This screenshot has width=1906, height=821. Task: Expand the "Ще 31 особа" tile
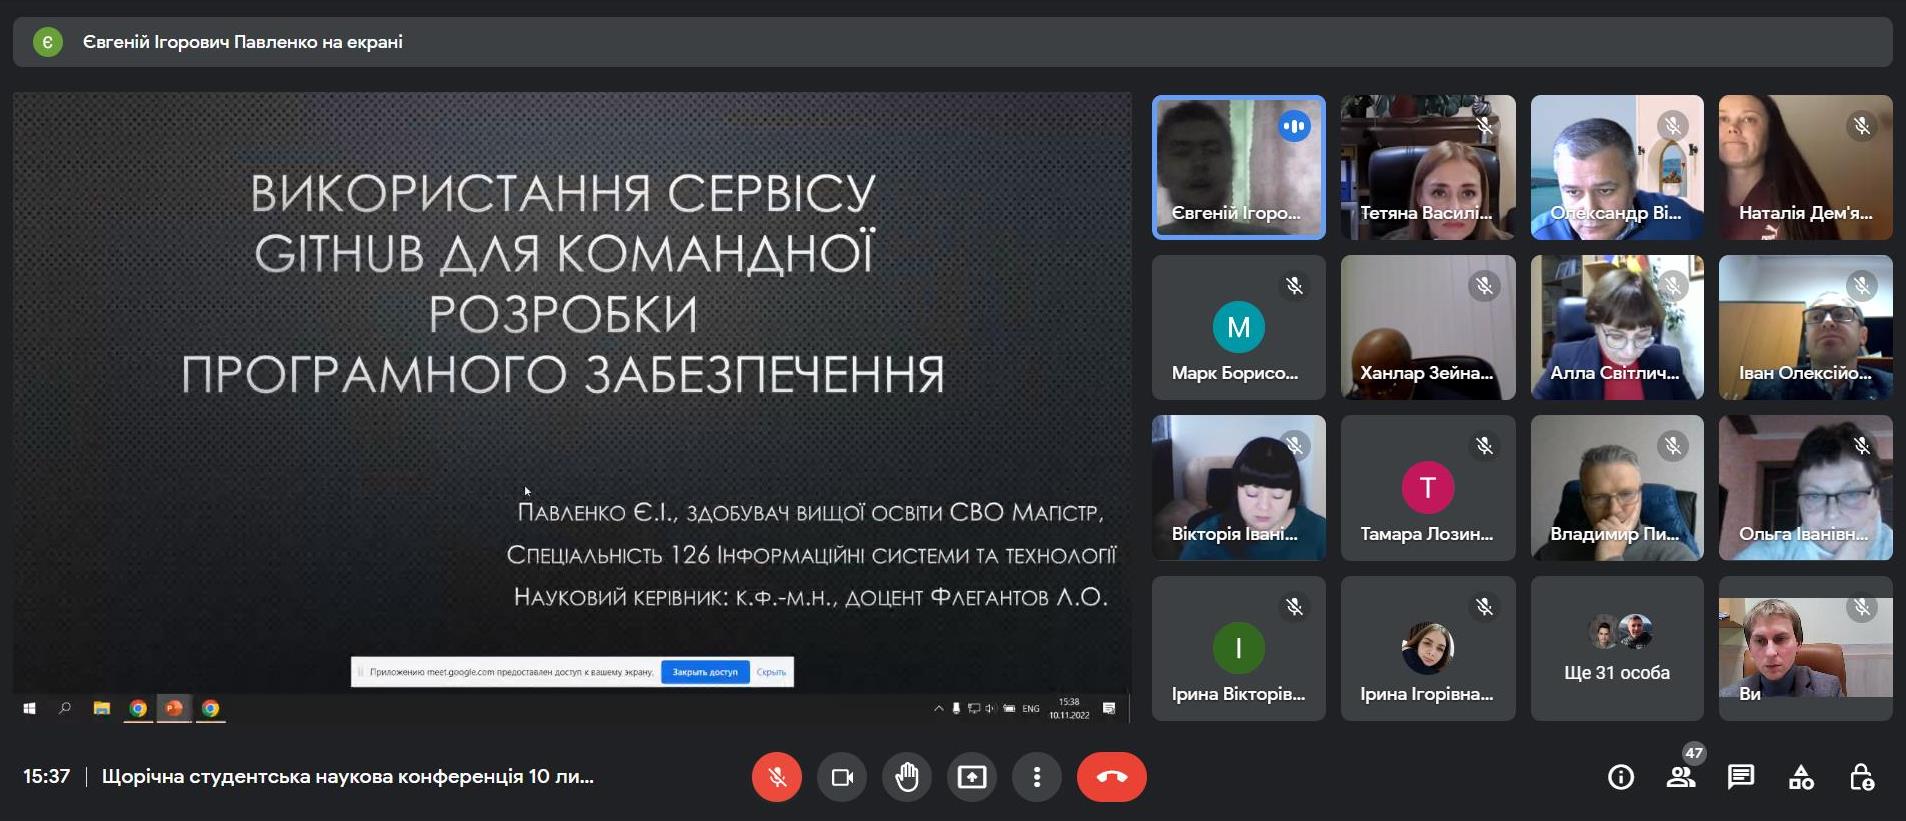[x=1617, y=648]
